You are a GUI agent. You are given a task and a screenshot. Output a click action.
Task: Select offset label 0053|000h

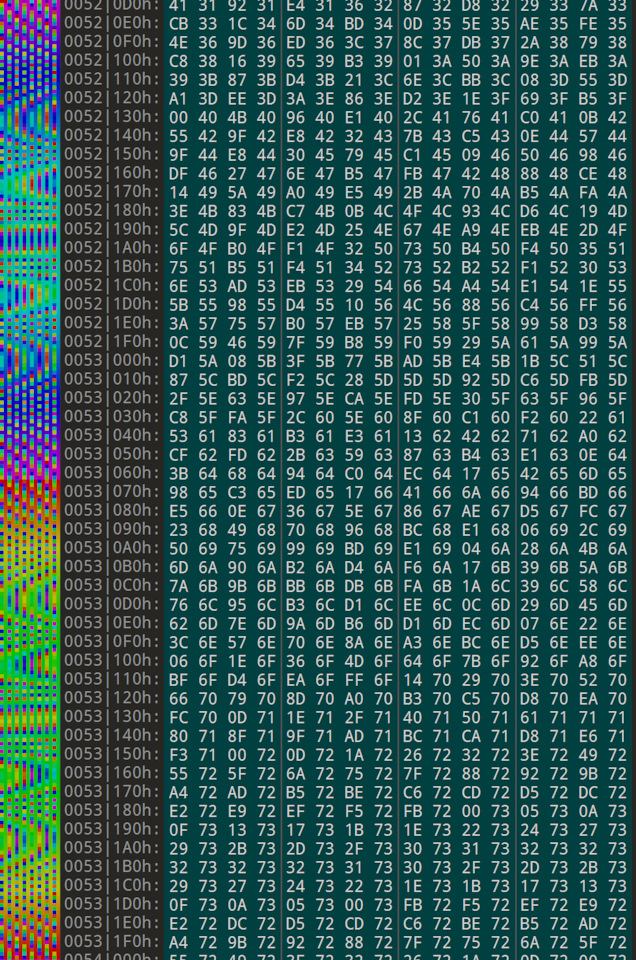point(111,361)
